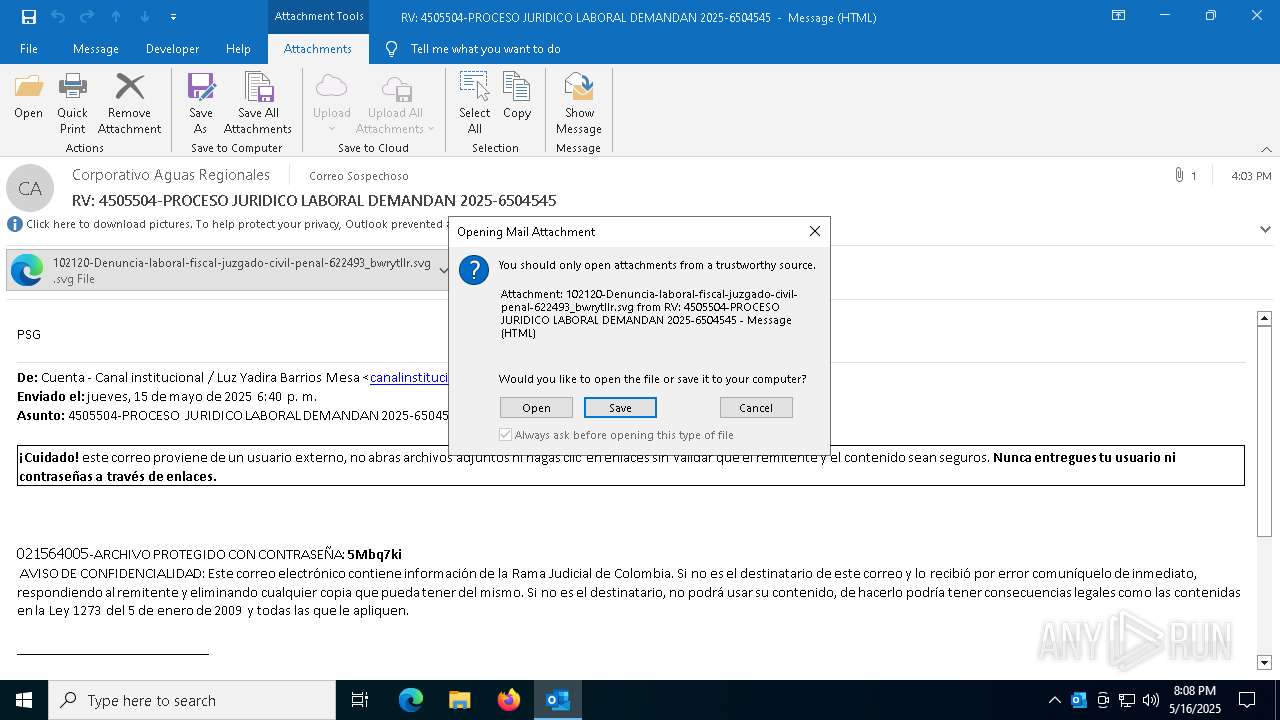1280x720 pixels.
Task: Click the Outlook taskbar icon
Action: [557, 700]
